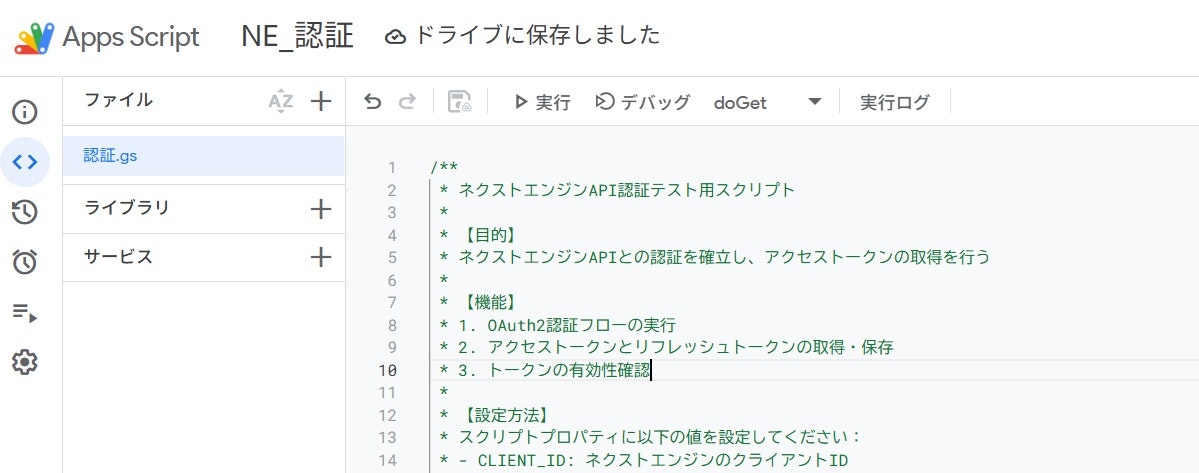Rename the project title NE_認証
This screenshot has height=473, width=1199.
297,37
